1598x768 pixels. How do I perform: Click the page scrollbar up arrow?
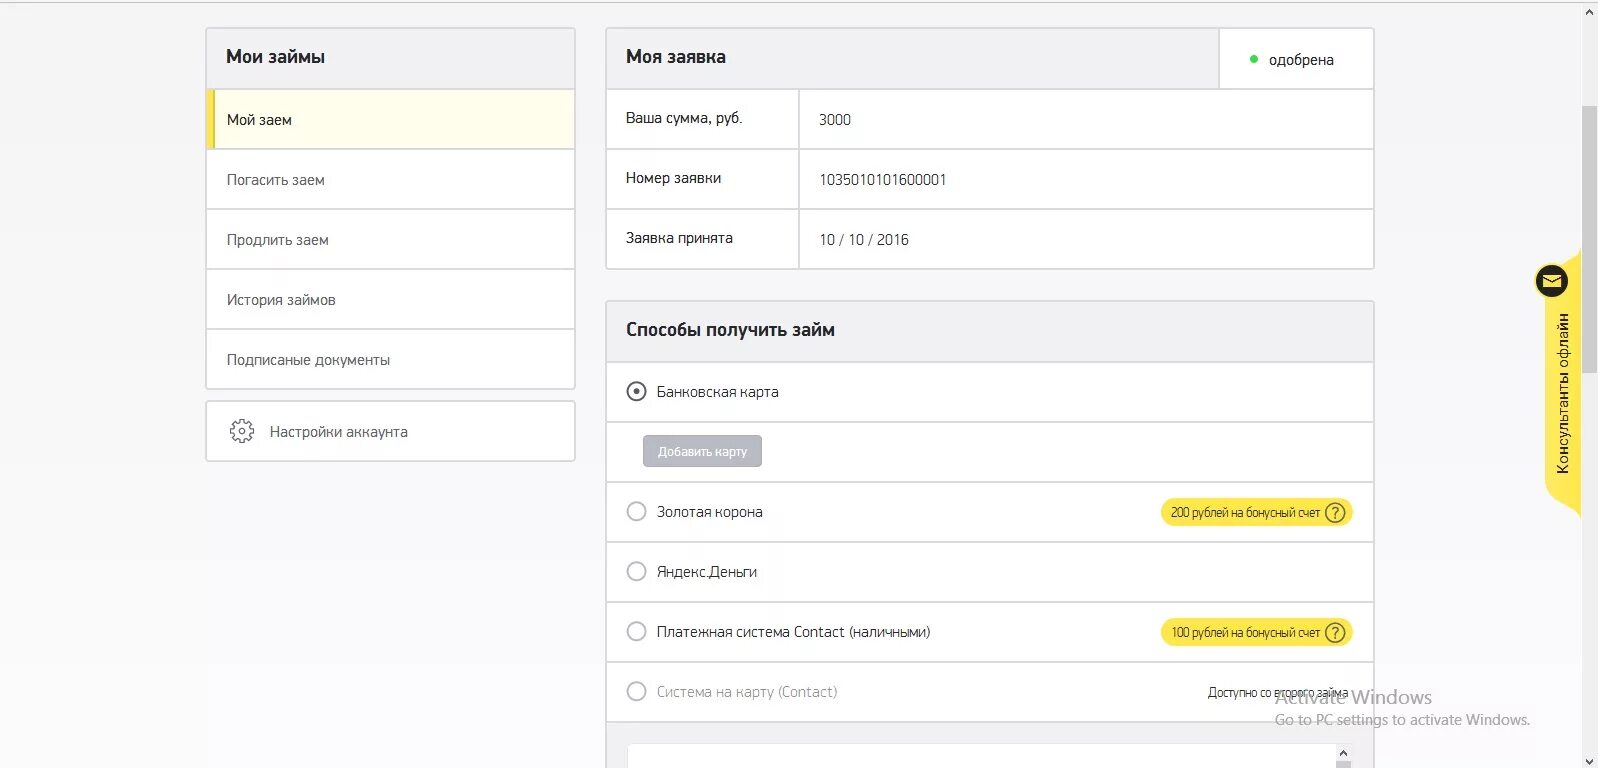click(x=1589, y=12)
